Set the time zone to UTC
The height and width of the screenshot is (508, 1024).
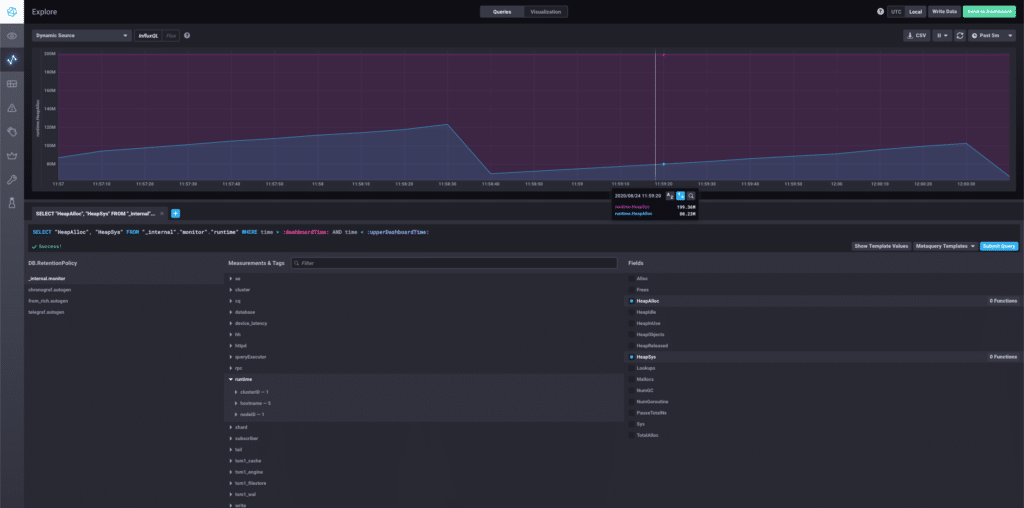click(896, 12)
